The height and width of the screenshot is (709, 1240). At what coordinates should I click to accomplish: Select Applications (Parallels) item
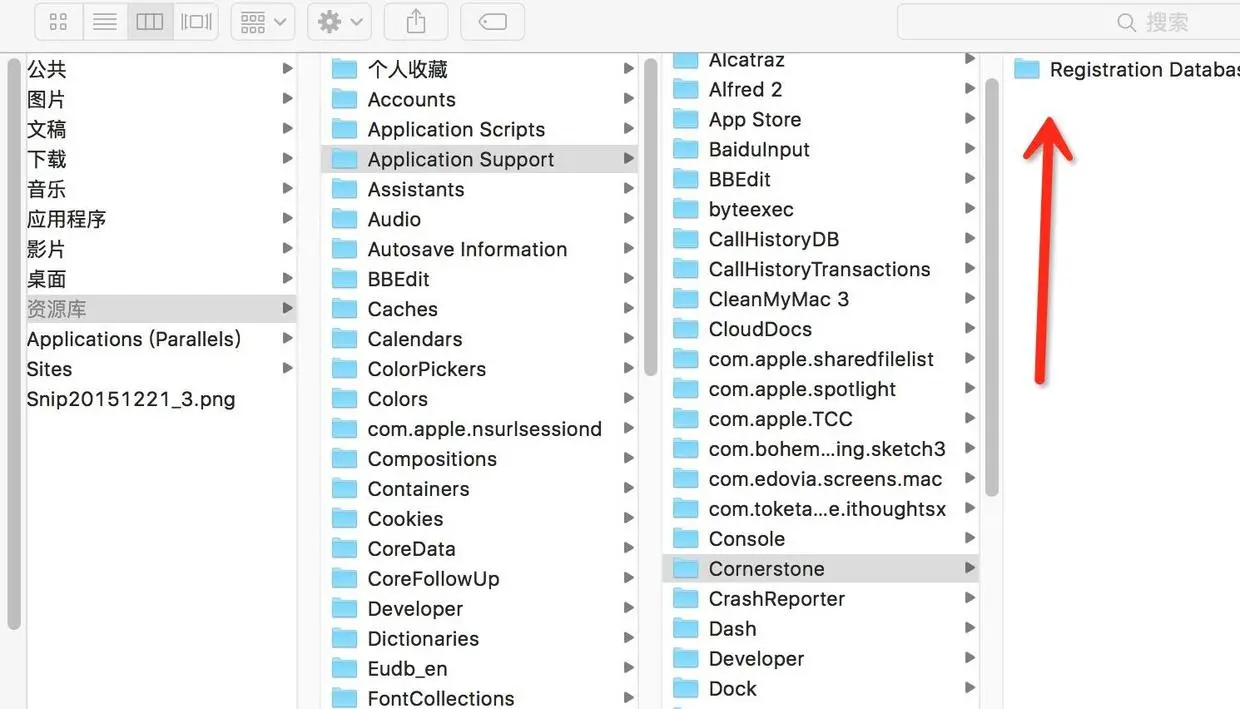click(x=134, y=339)
